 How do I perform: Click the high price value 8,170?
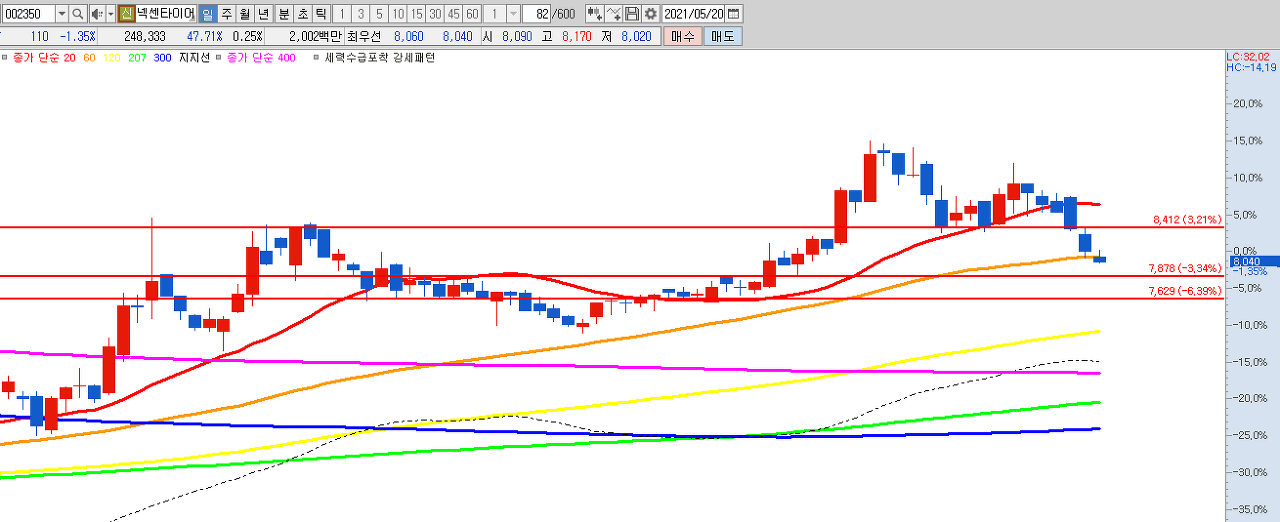click(577, 36)
